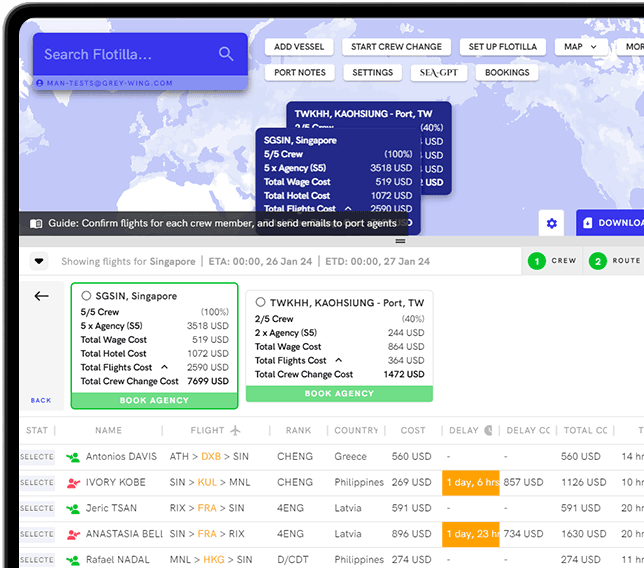This screenshot has width=644, height=568.
Task: Click the TOTAL CC column header
Action: (585, 430)
